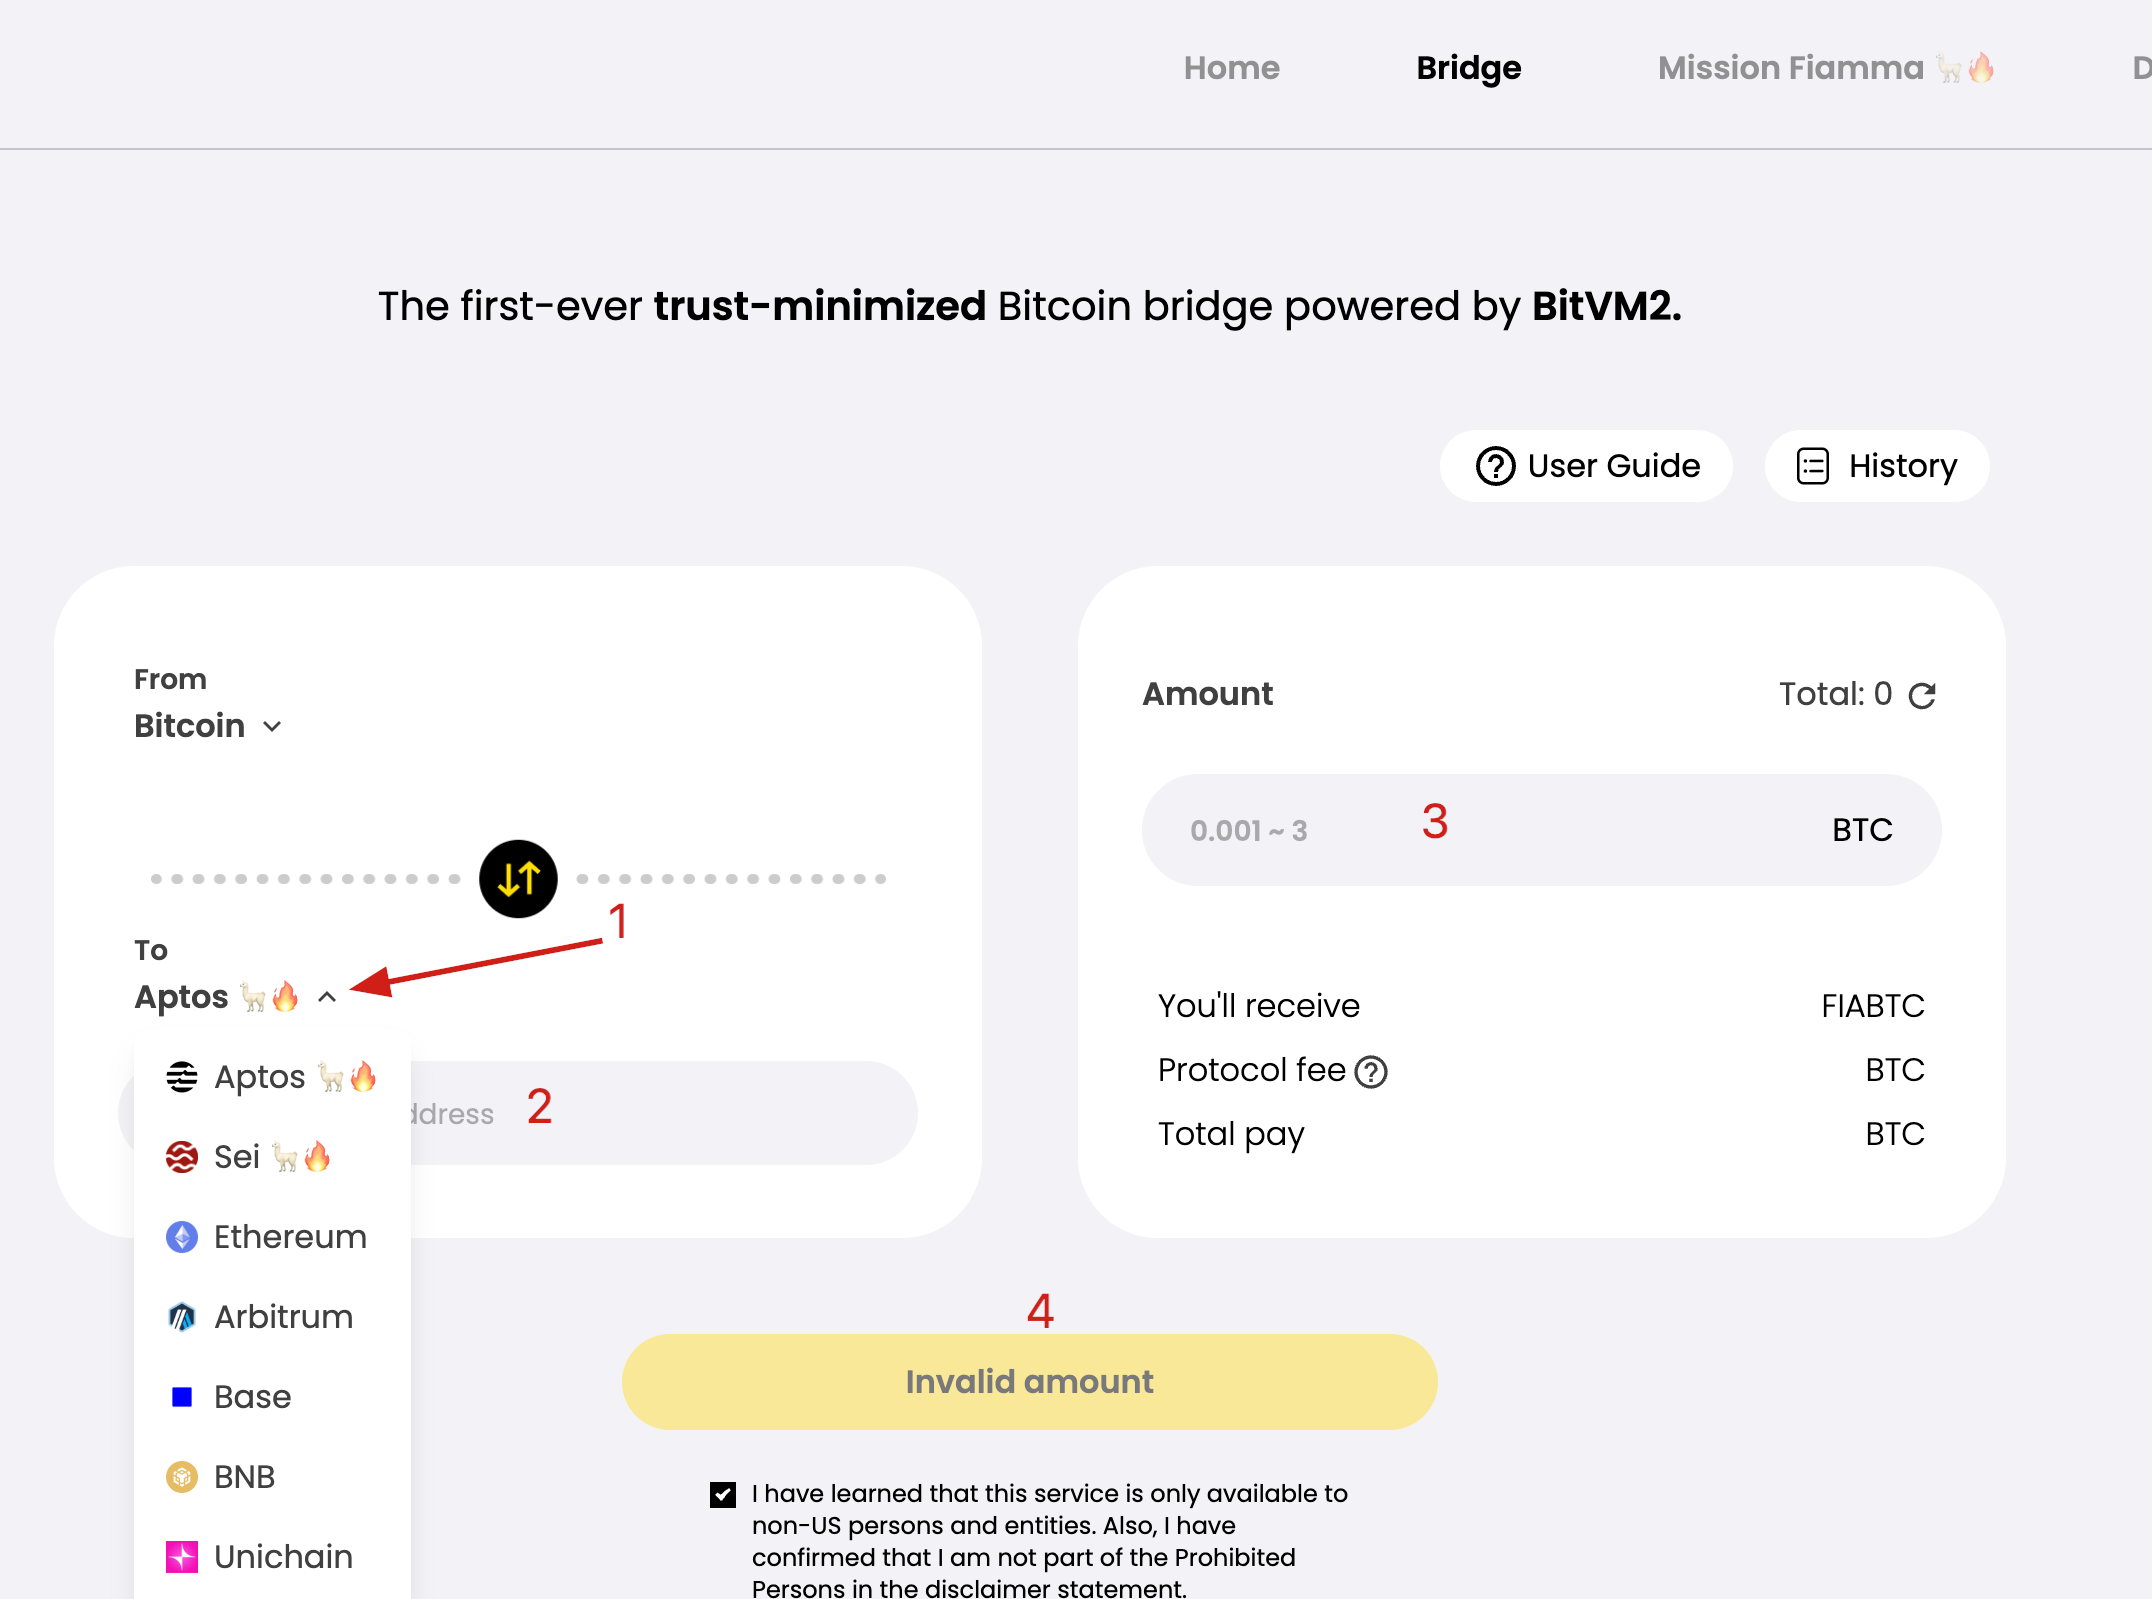Open the User Guide
The width and height of the screenshot is (2152, 1599).
pyautogui.click(x=1587, y=466)
